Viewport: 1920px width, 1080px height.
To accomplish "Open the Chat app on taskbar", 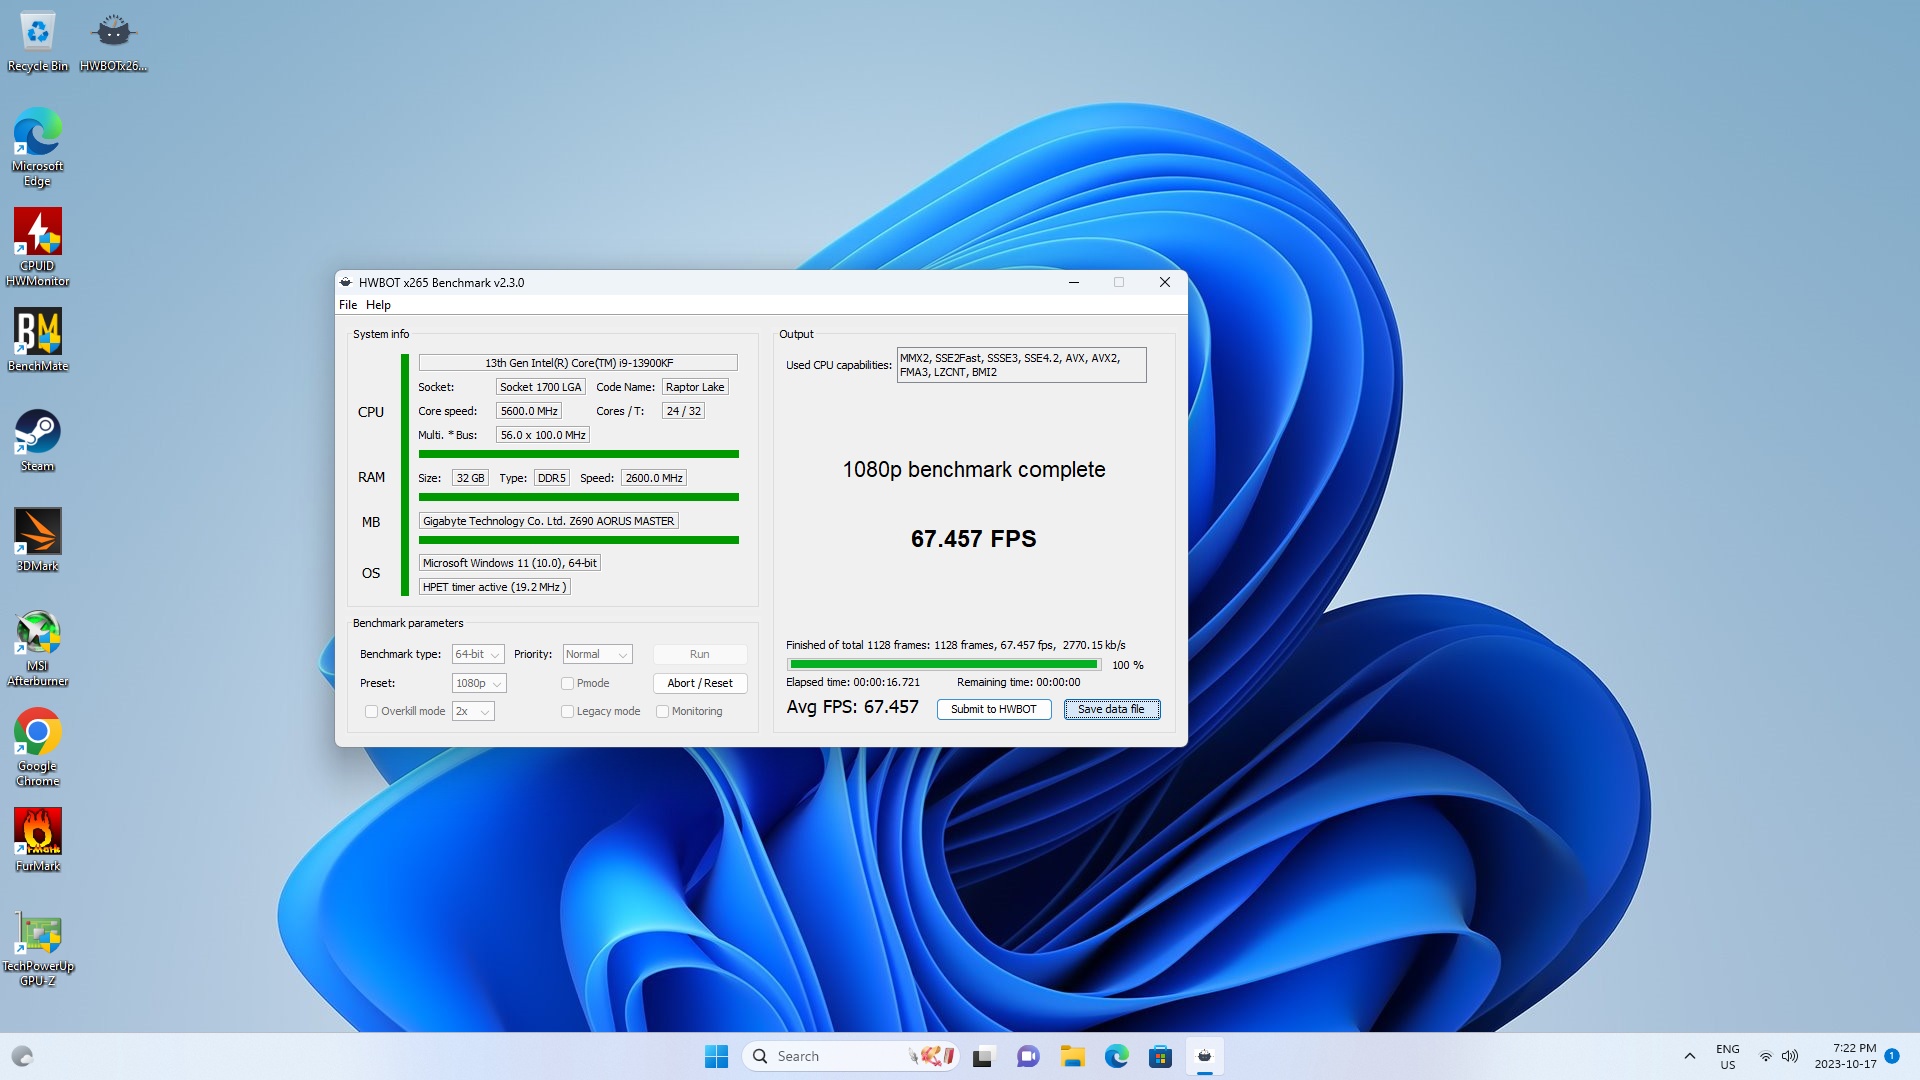I will (x=1028, y=1056).
